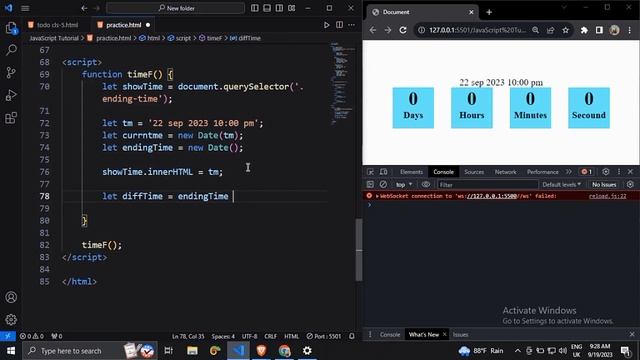Open the top JavaScript context dropdown
Screen dimensions: 640x360
pyautogui.click(x=404, y=184)
